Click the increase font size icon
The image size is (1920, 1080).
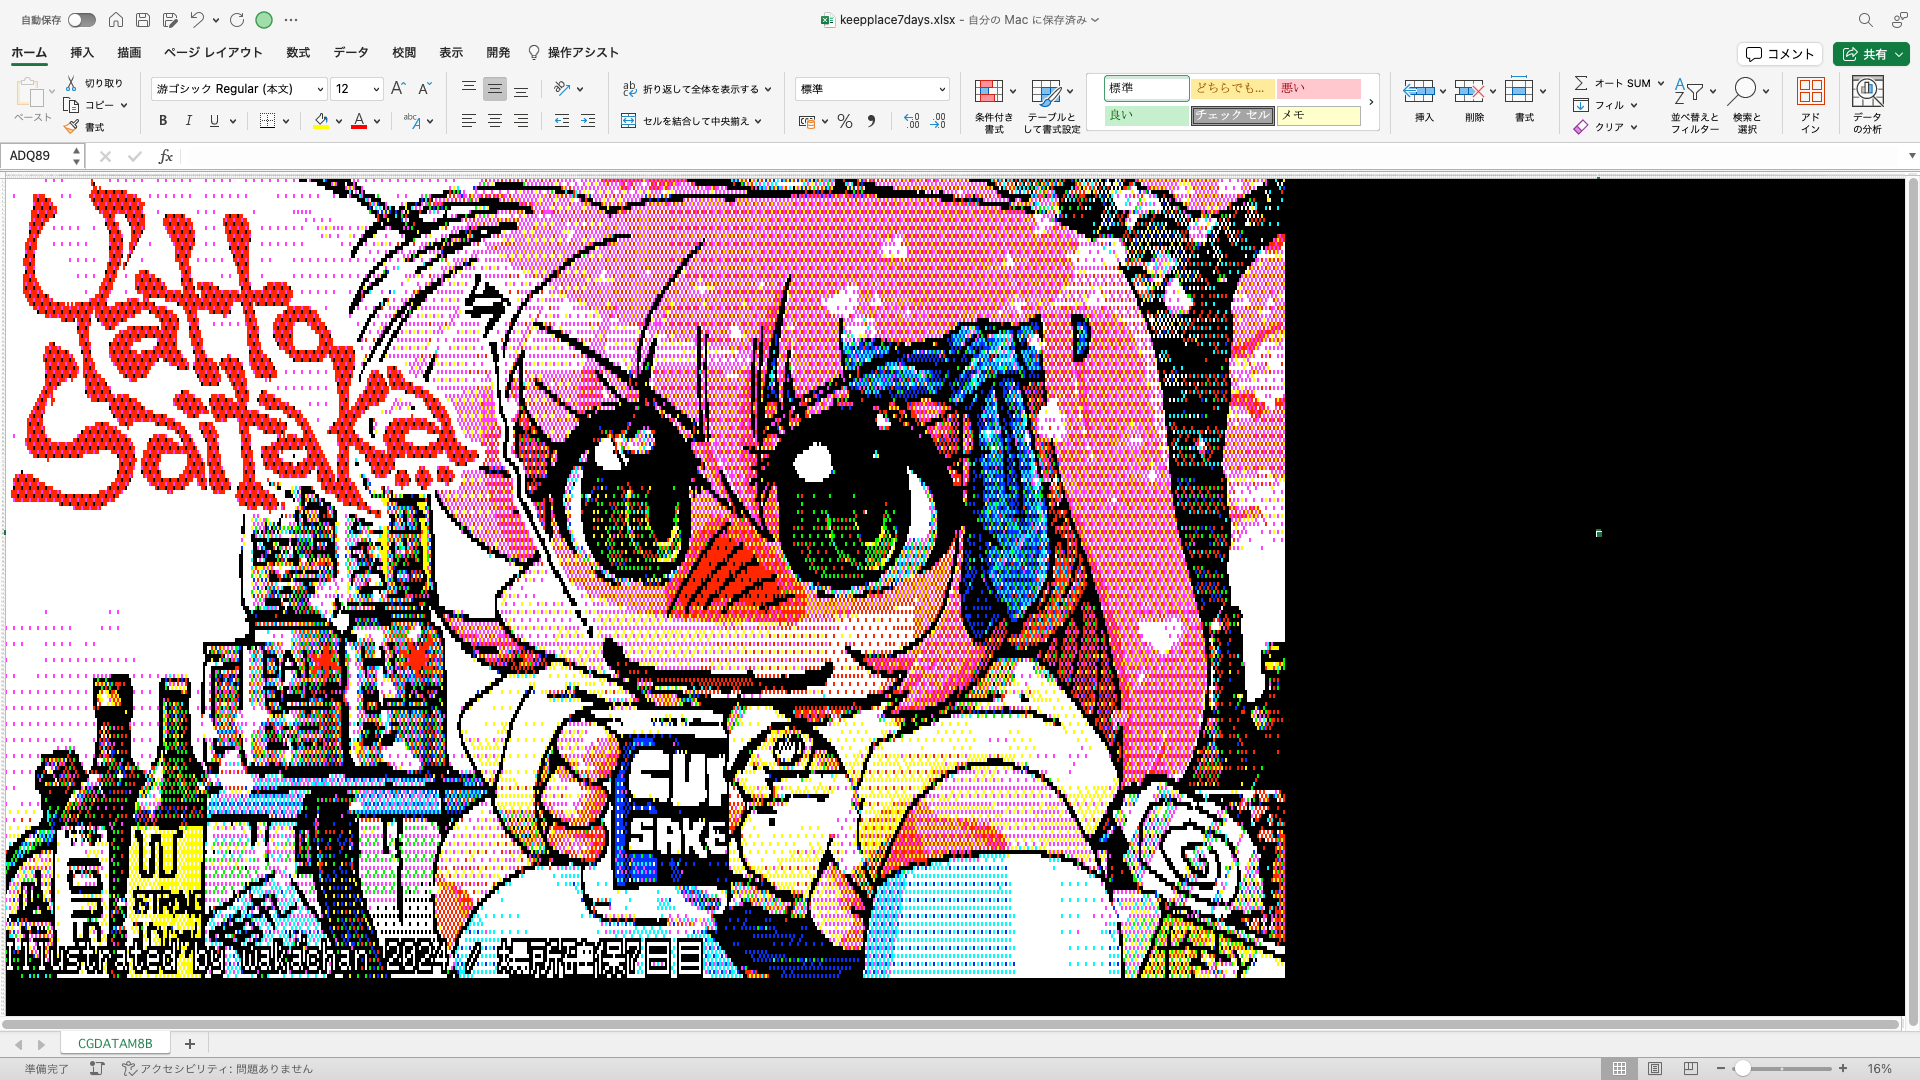click(x=398, y=89)
